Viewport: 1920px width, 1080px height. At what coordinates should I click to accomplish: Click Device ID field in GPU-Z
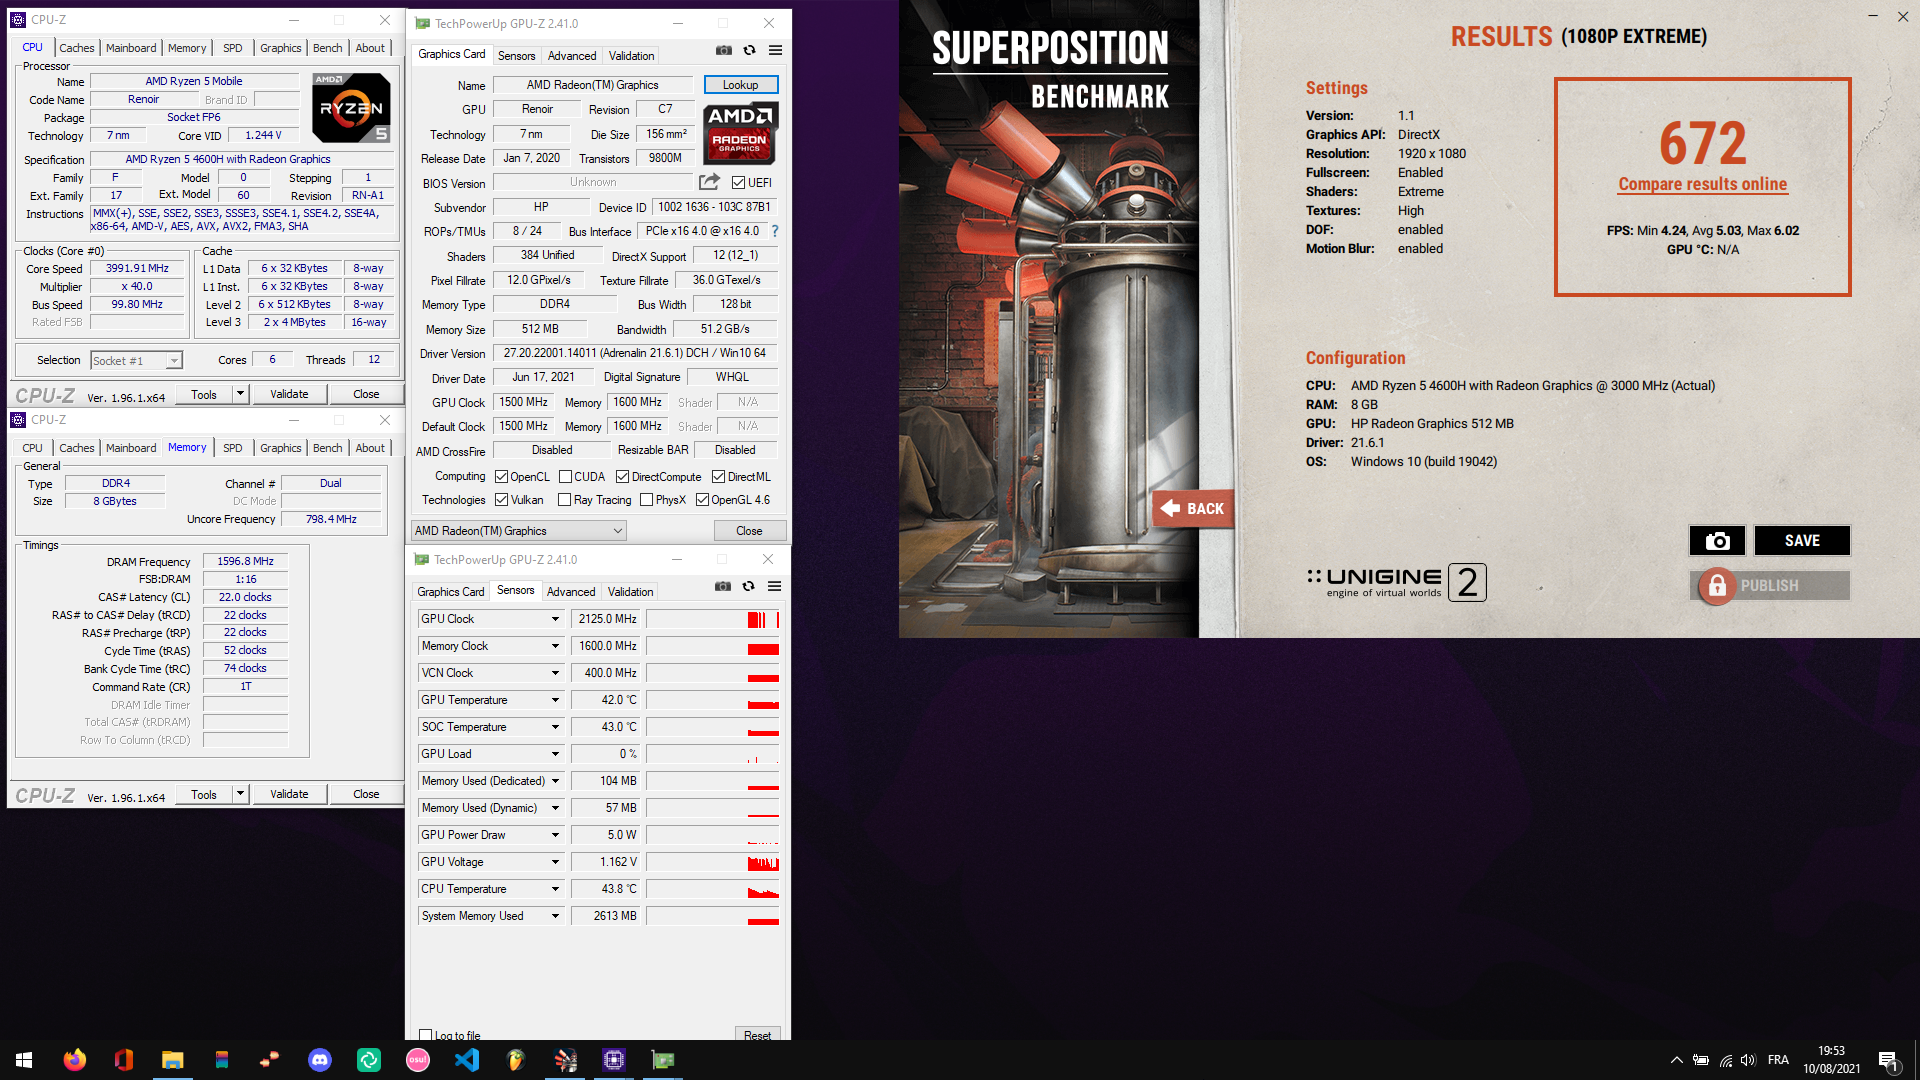tap(714, 207)
